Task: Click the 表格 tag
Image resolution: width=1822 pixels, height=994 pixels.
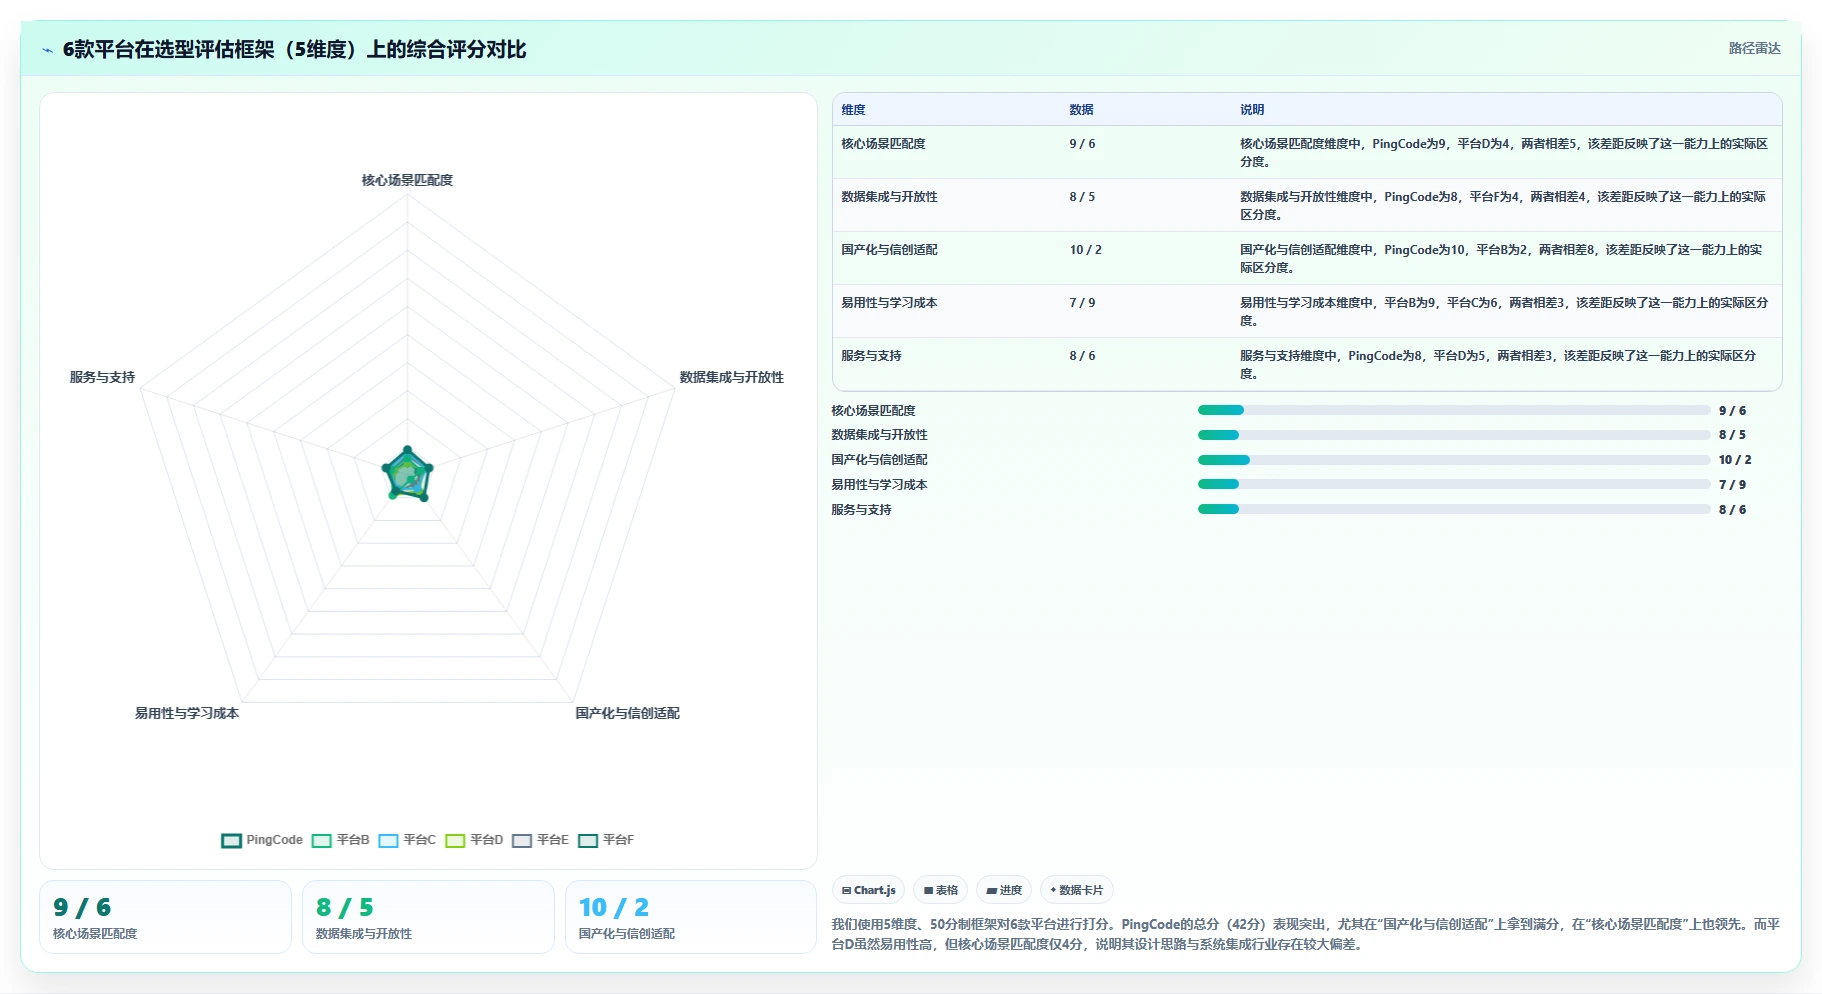Action: [940, 890]
